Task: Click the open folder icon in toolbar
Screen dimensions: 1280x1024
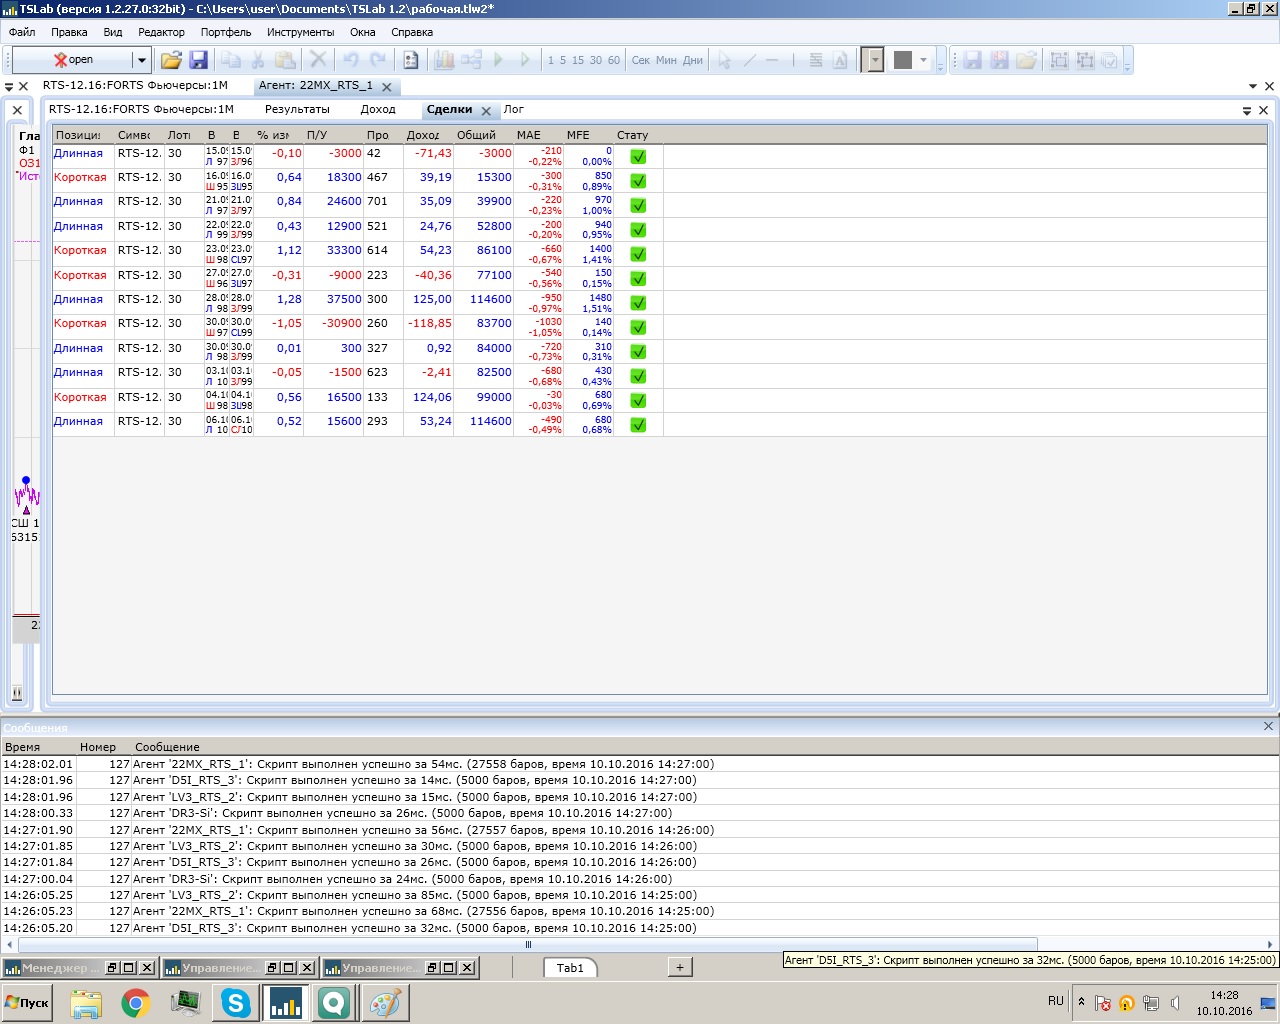Action: pos(171,60)
